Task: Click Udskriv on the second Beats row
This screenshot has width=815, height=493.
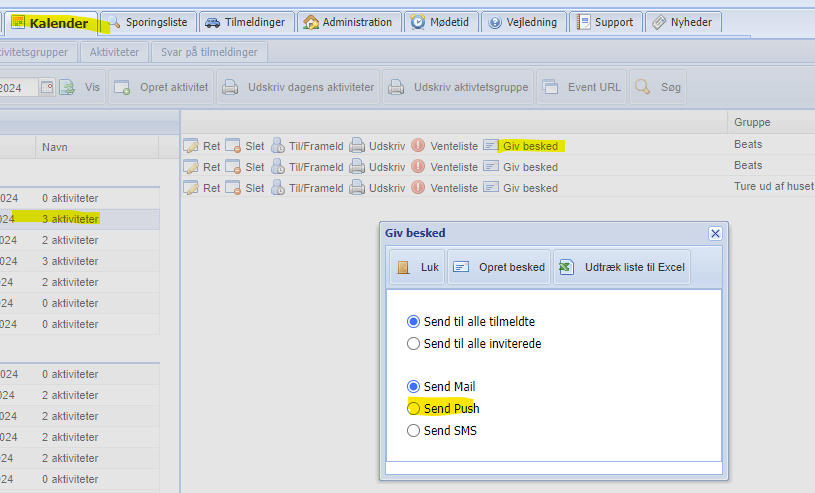Action: pyautogui.click(x=377, y=167)
